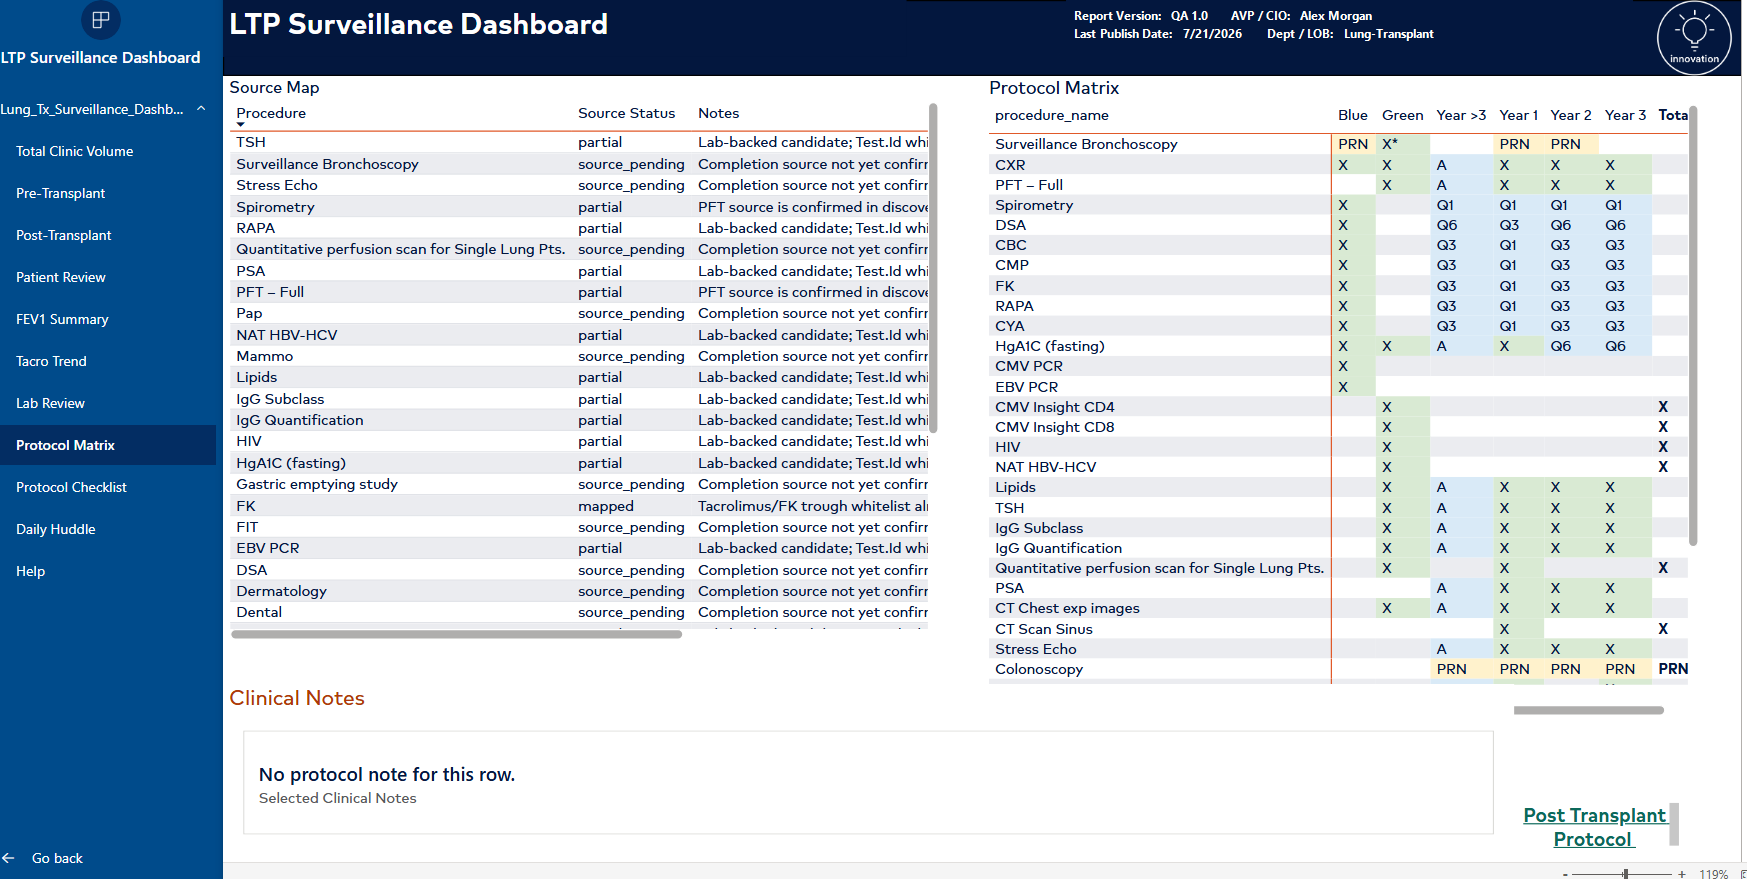The image size is (1747, 879).
Task: Click Protocol Matrix vertical scrollbar
Action: [x=1692, y=326]
